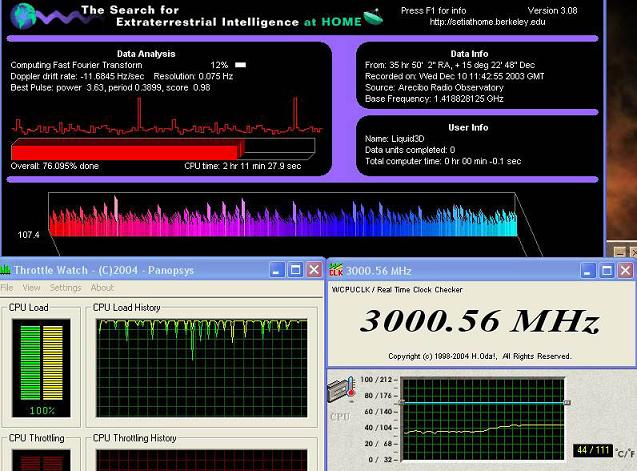Viewport: 637px width, 471px height.
Task: Click the 100% CPU load value
Action: (42, 410)
